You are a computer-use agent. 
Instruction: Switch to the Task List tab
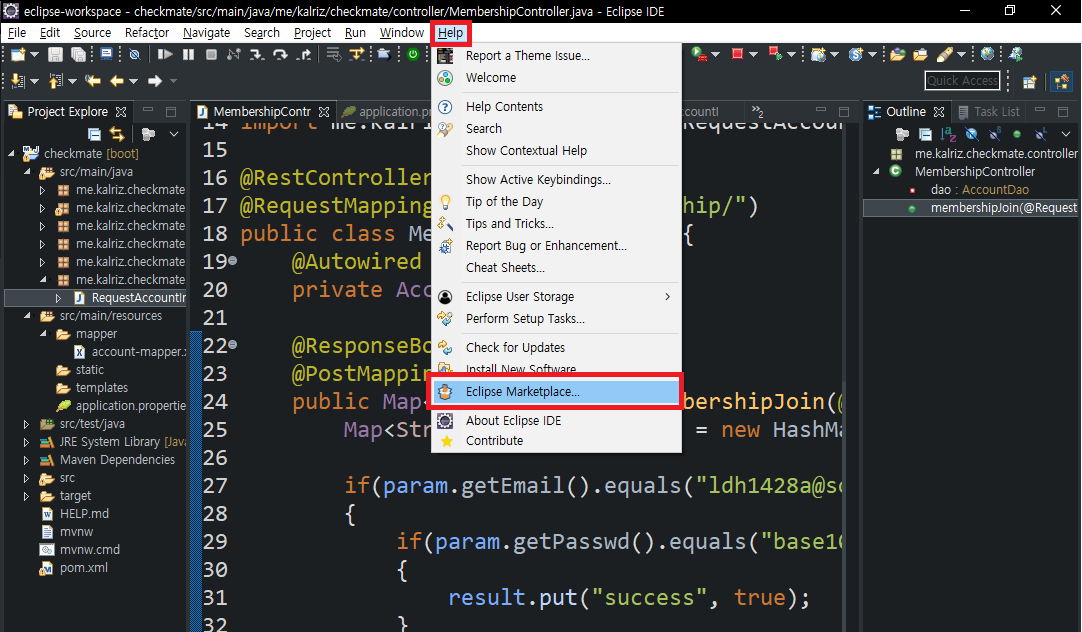pos(989,112)
